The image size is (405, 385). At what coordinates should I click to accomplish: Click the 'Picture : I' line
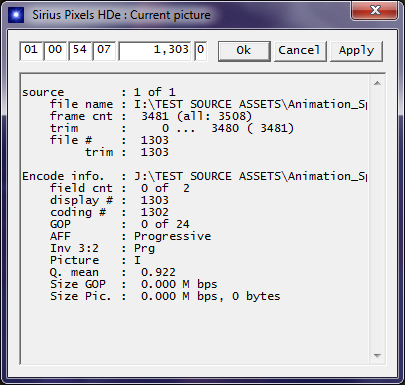[95, 260]
